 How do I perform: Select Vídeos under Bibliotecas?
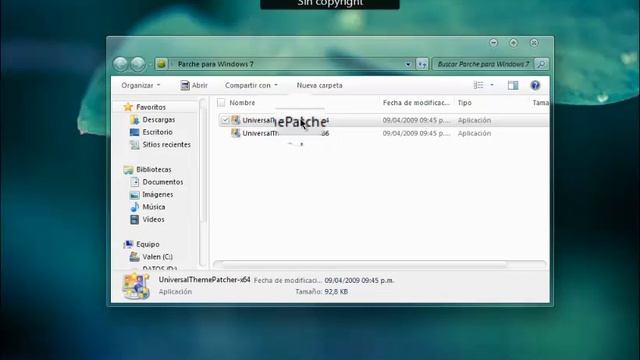[x=153, y=220]
